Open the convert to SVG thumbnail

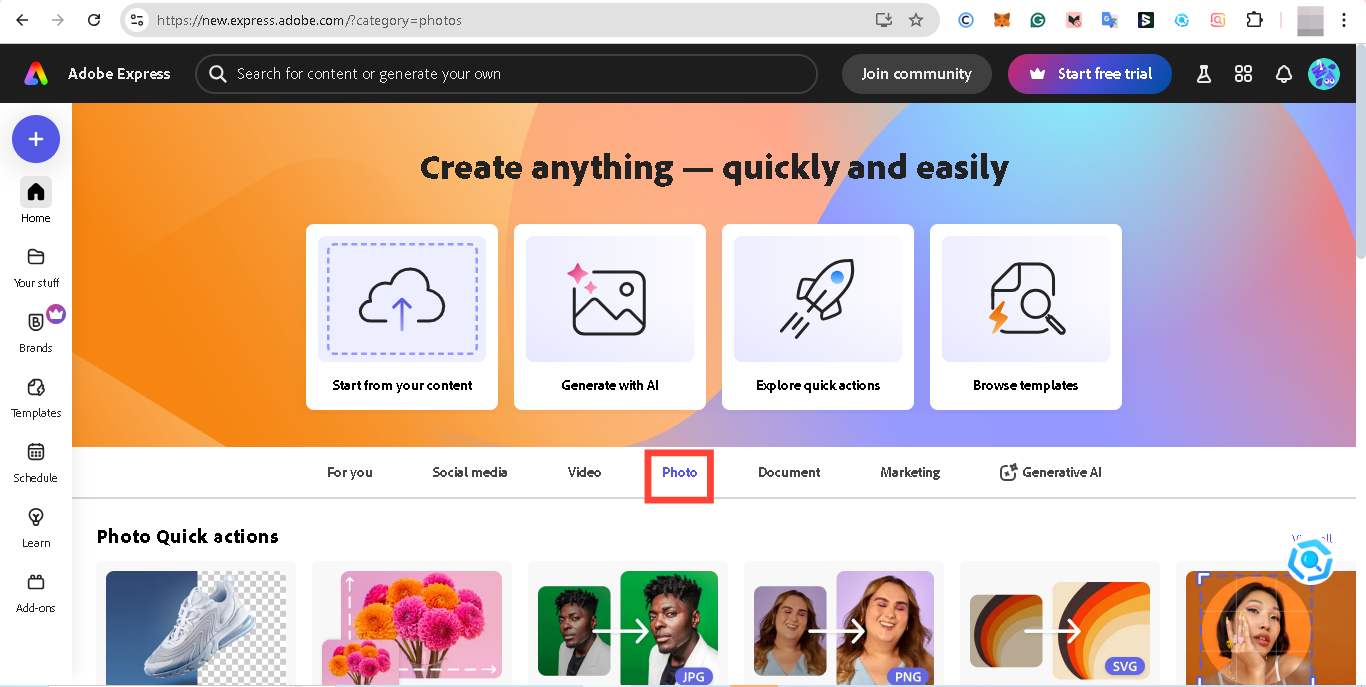point(1060,628)
